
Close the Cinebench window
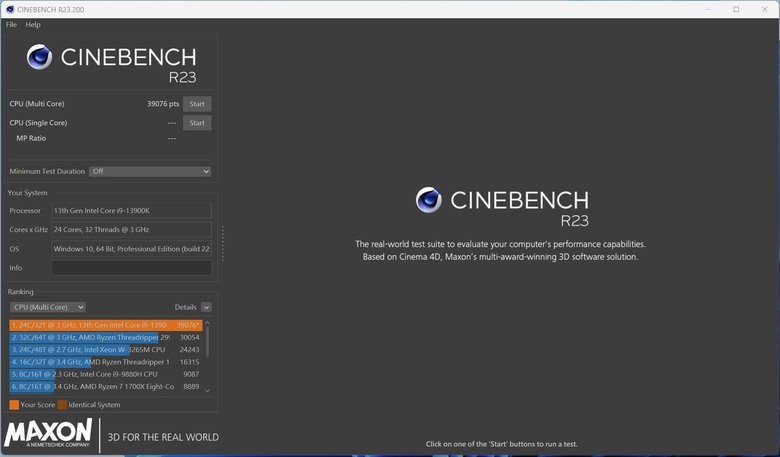click(765, 9)
